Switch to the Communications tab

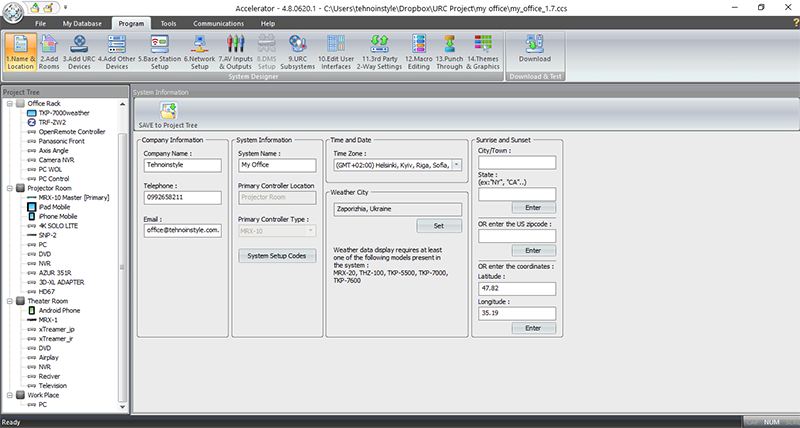click(218, 22)
